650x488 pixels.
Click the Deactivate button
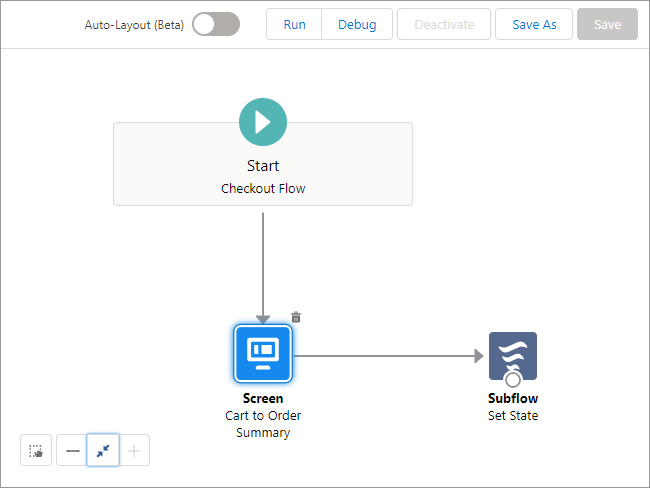click(x=444, y=25)
